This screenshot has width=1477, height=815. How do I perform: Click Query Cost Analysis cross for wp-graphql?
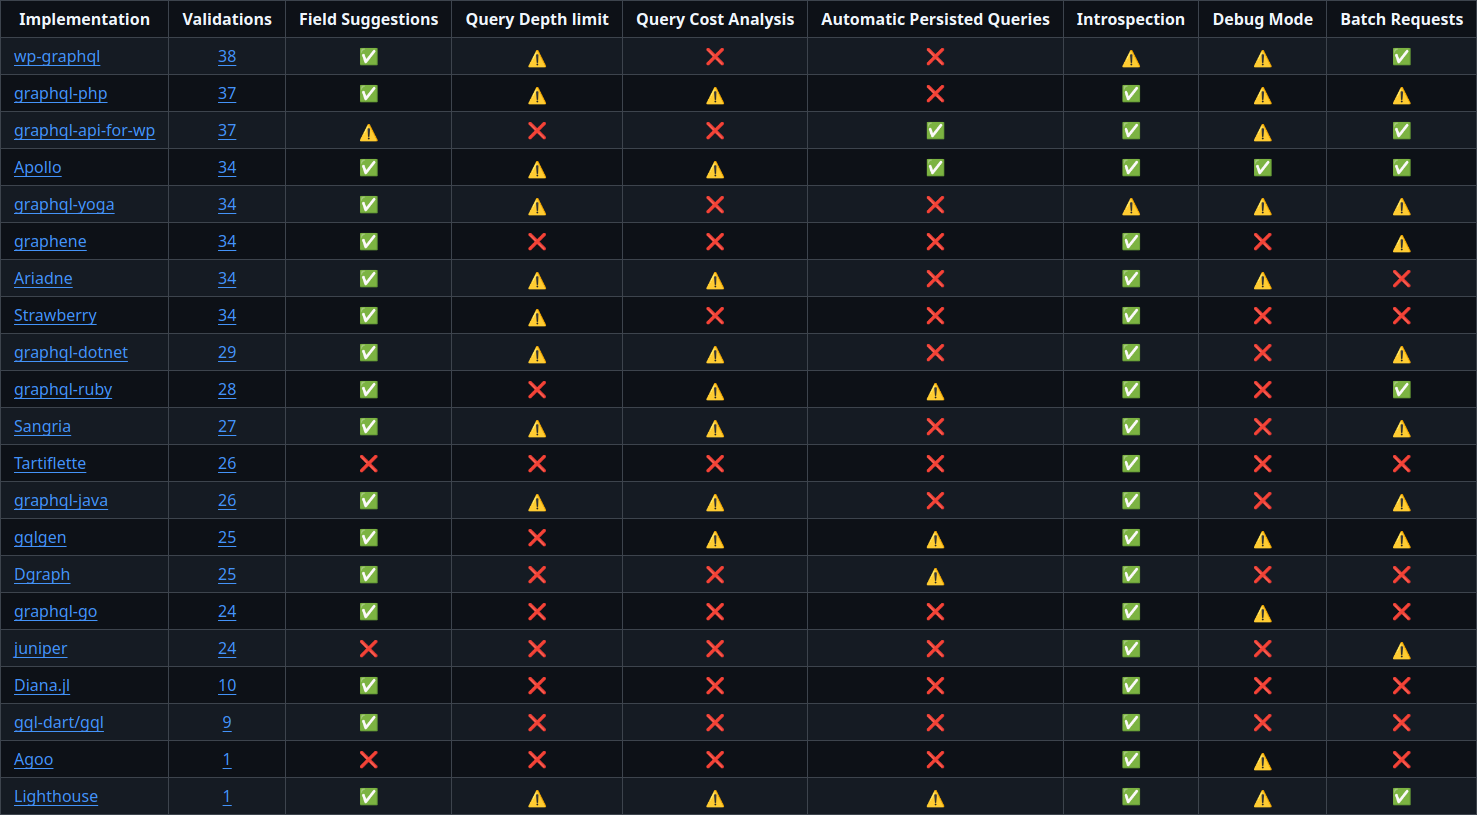pos(715,57)
